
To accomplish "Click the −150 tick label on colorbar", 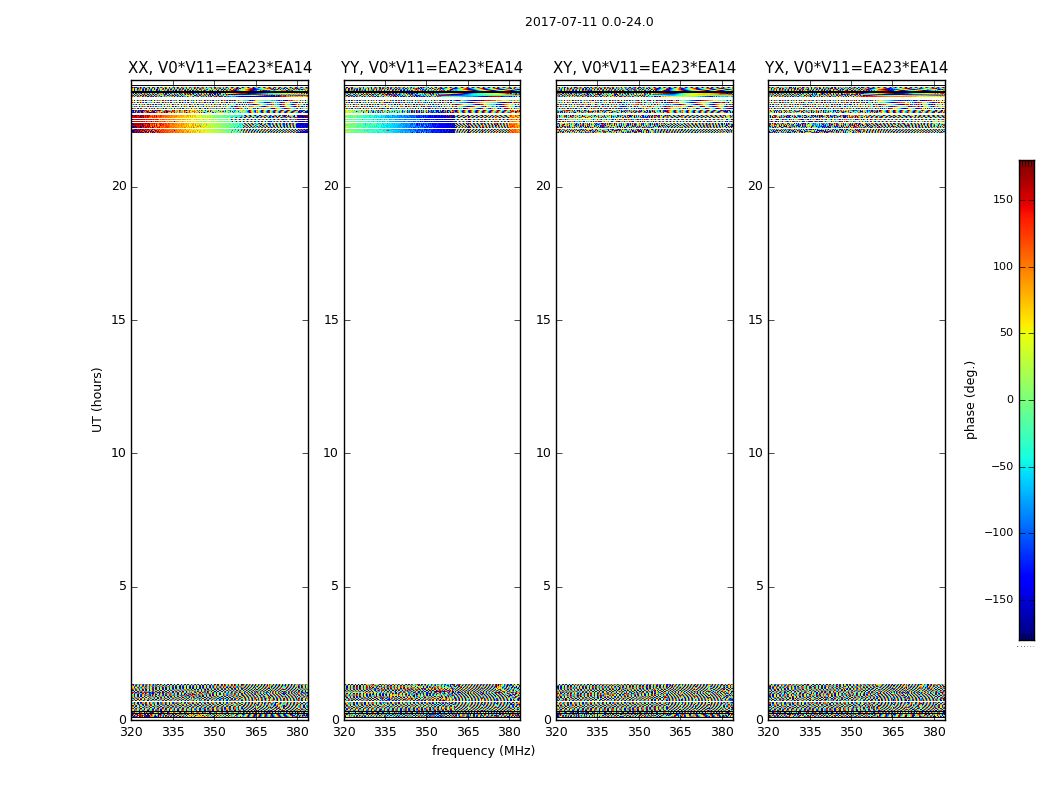I will click(x=999, y=599).
